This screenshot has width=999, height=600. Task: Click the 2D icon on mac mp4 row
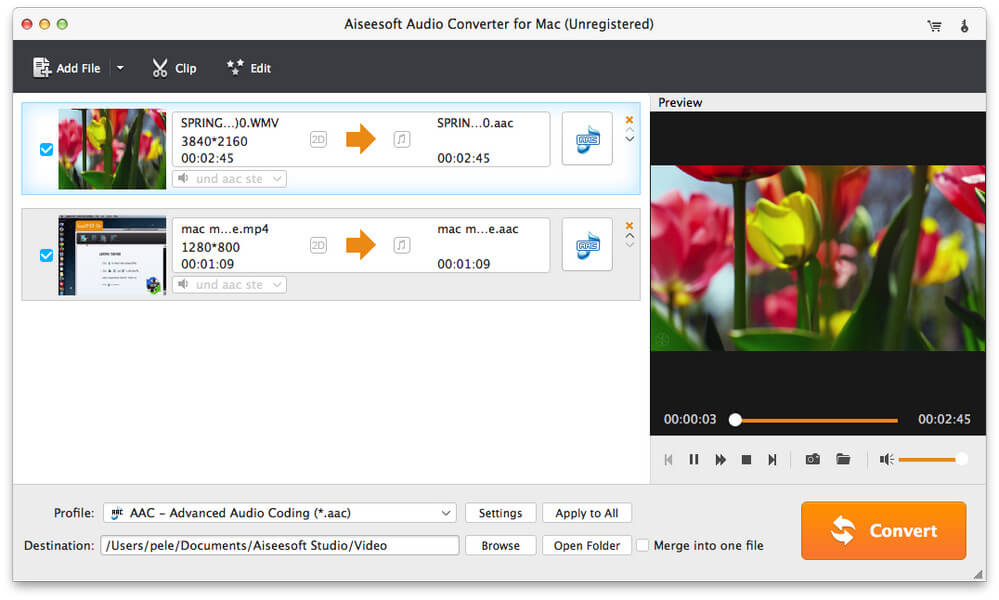coord(318,245)
